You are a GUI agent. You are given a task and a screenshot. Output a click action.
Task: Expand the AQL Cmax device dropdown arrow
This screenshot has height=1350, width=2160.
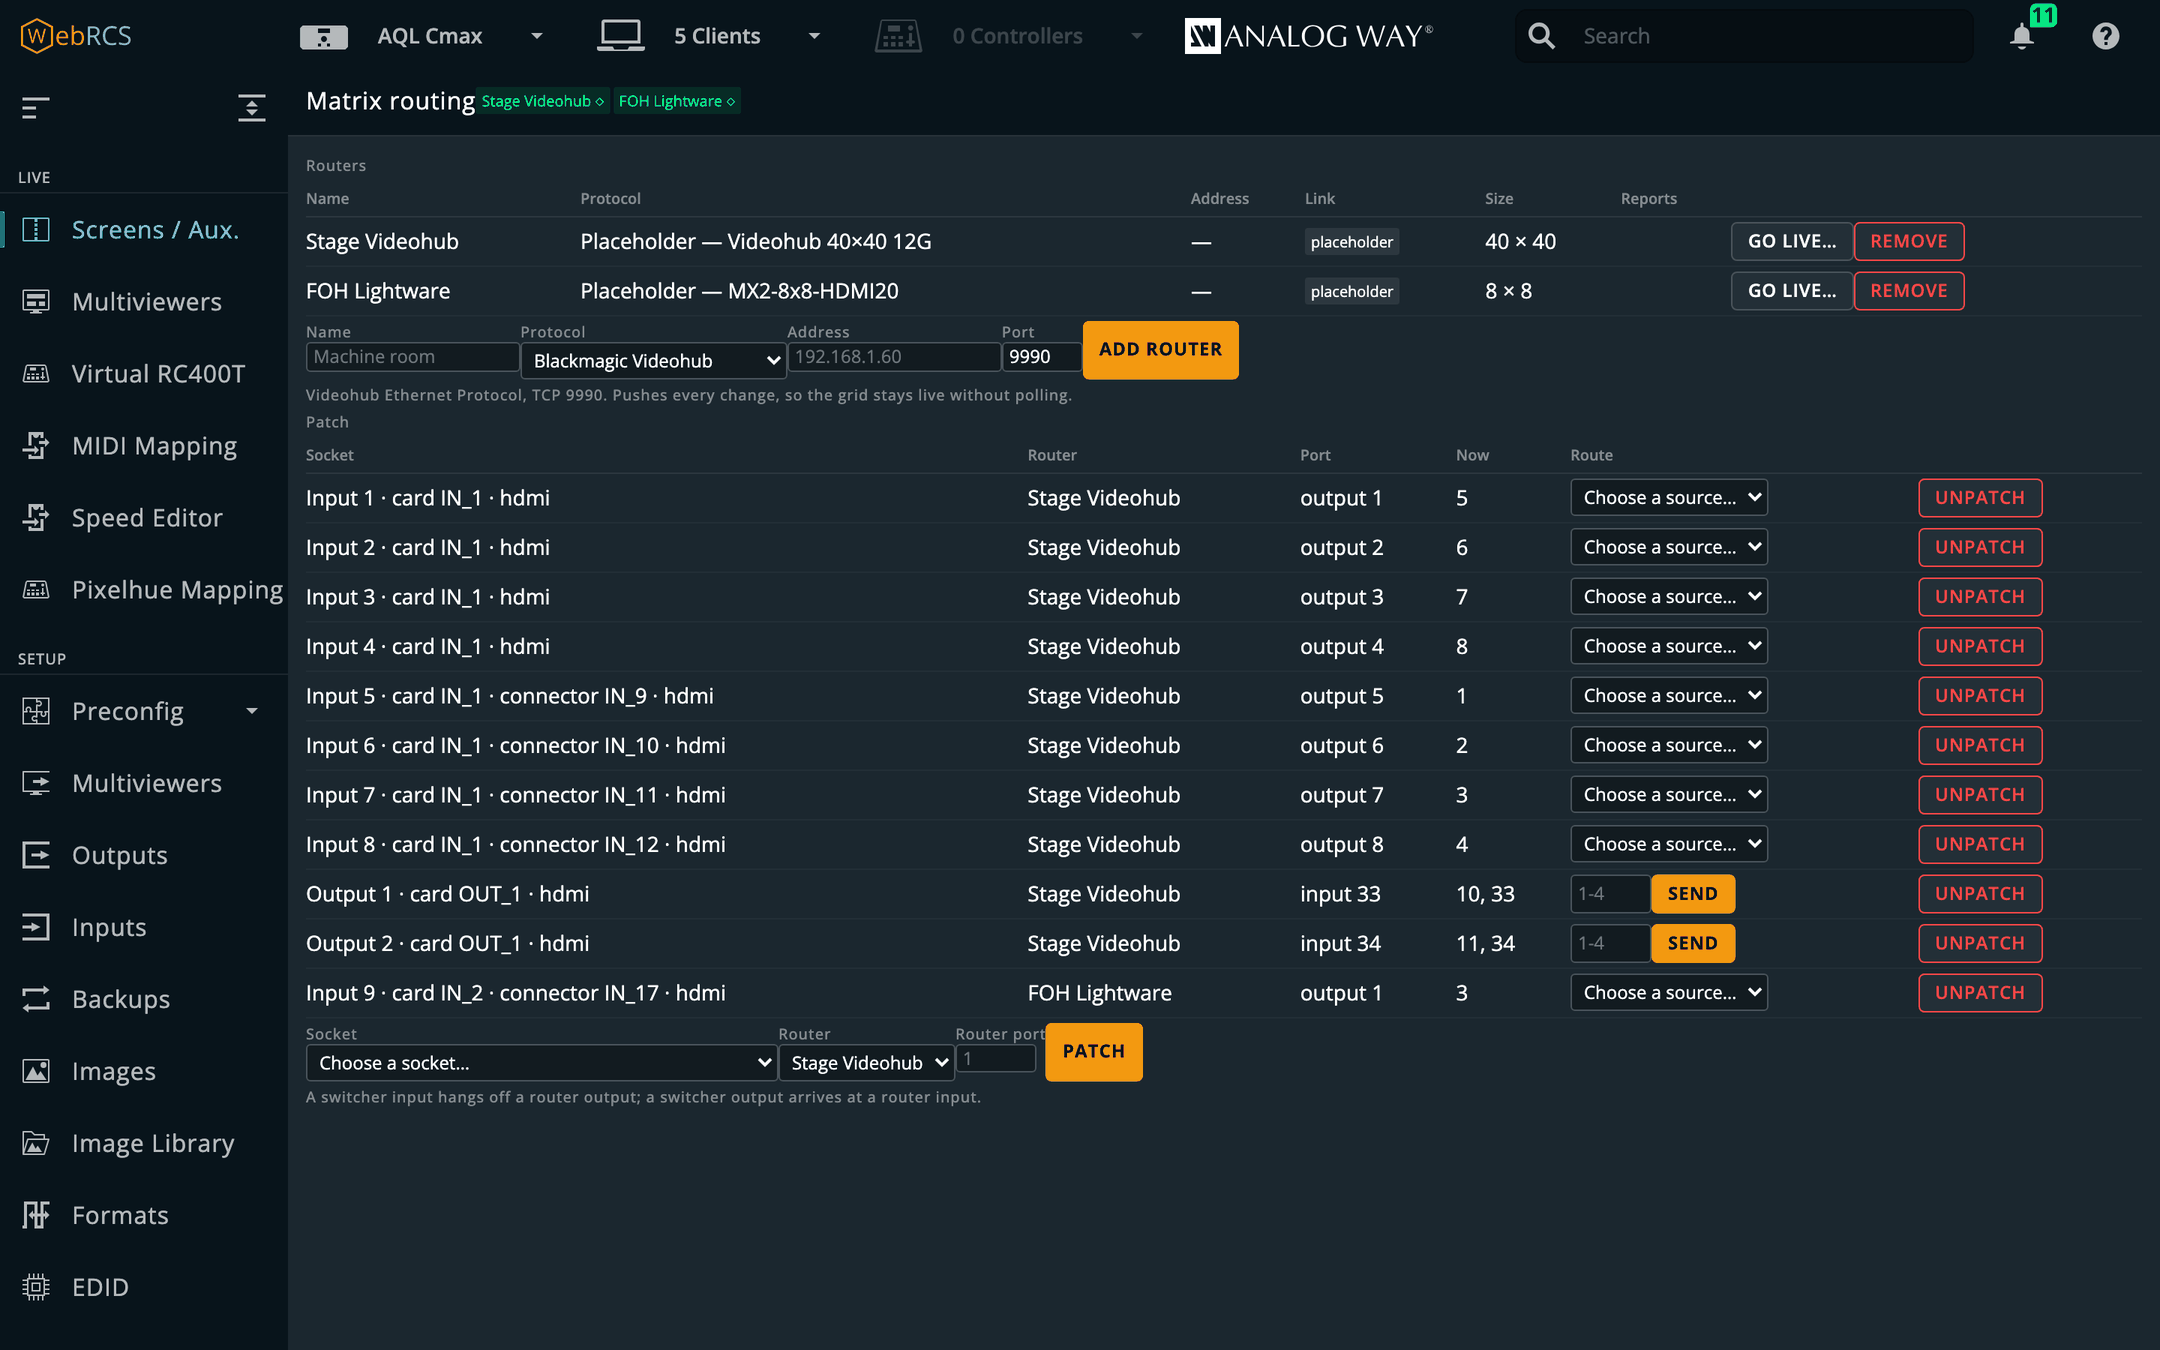(x=537, y=36)
